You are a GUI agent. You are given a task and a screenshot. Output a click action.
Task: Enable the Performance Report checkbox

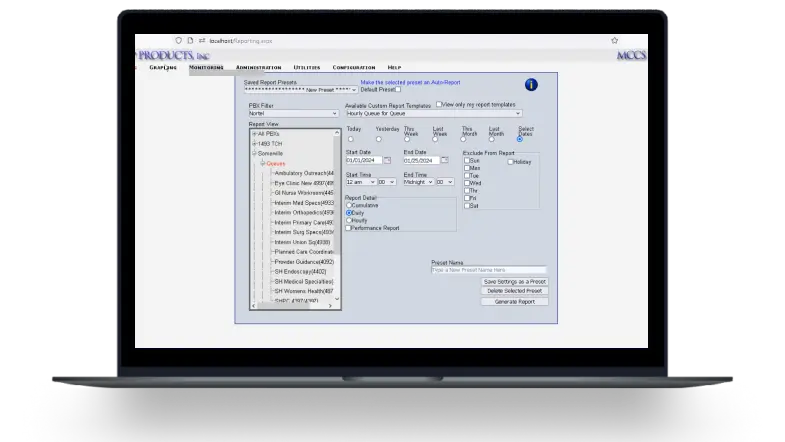[349, 228]
